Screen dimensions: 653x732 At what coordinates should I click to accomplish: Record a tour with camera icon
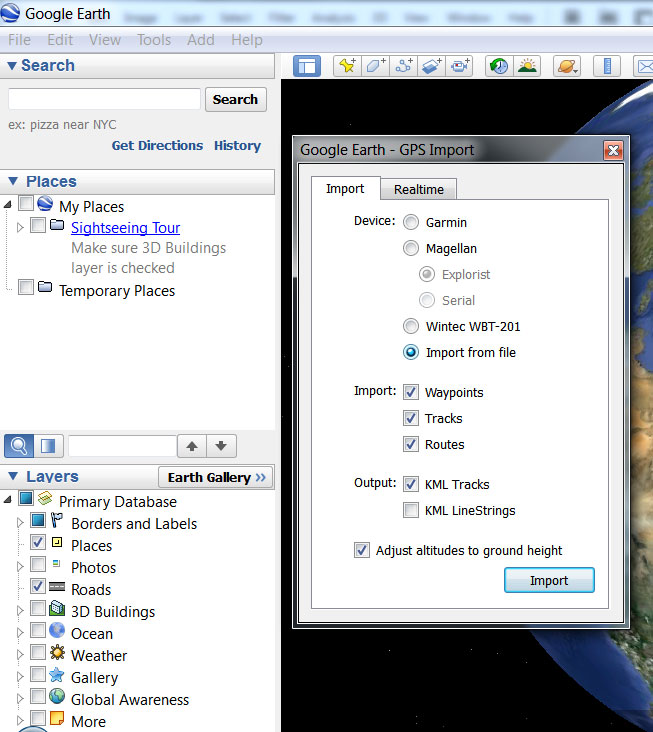click(x=460, y=66)
